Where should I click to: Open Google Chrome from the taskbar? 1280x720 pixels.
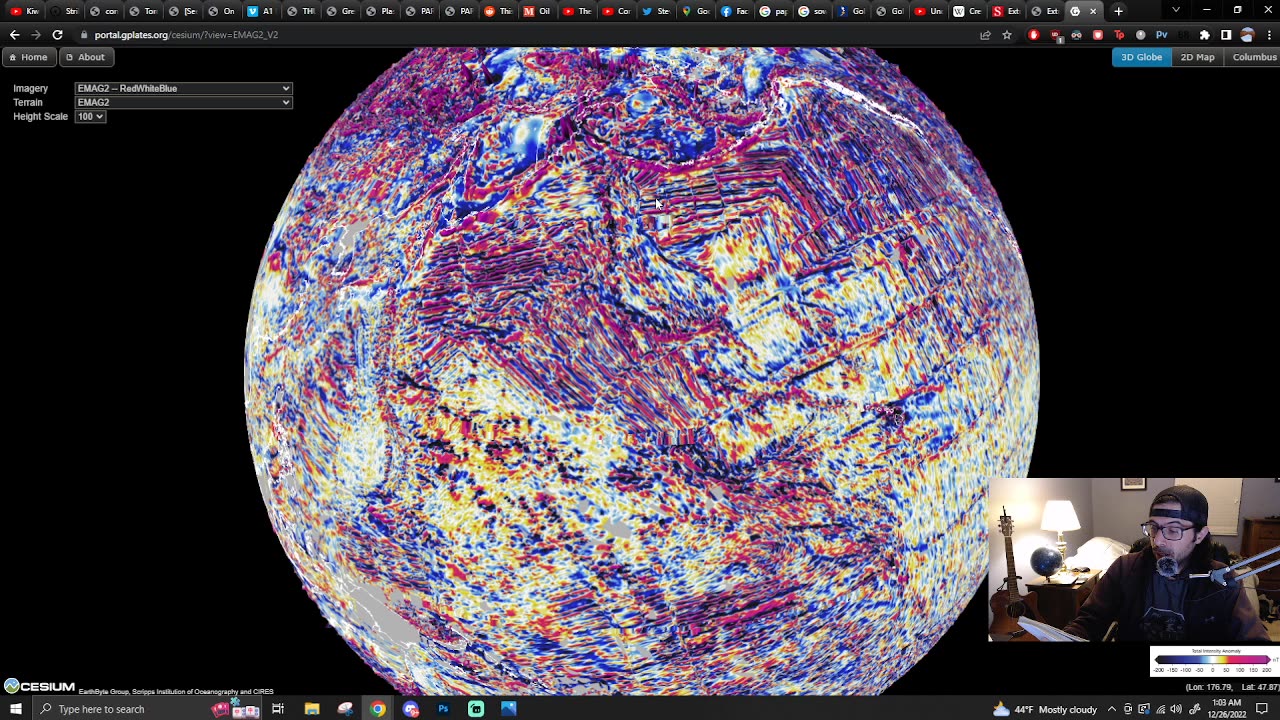pyautogui.click(x=377, y=709)
